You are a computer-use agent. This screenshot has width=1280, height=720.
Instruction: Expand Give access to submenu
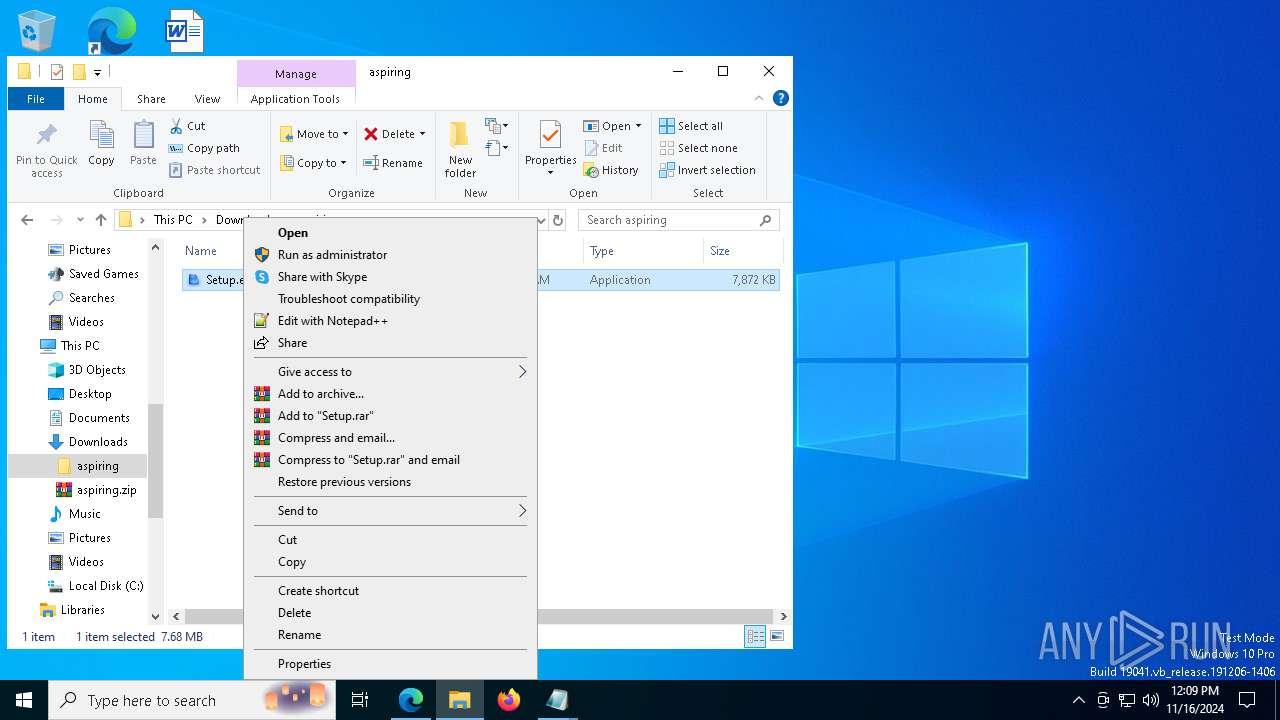390,372
